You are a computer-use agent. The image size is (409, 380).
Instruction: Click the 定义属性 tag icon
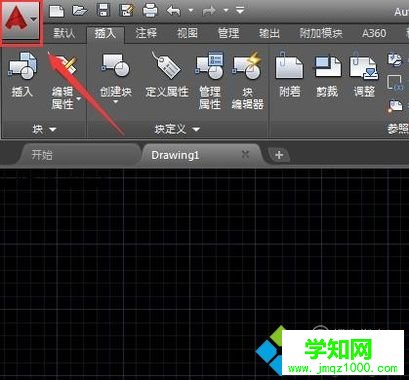166,65
